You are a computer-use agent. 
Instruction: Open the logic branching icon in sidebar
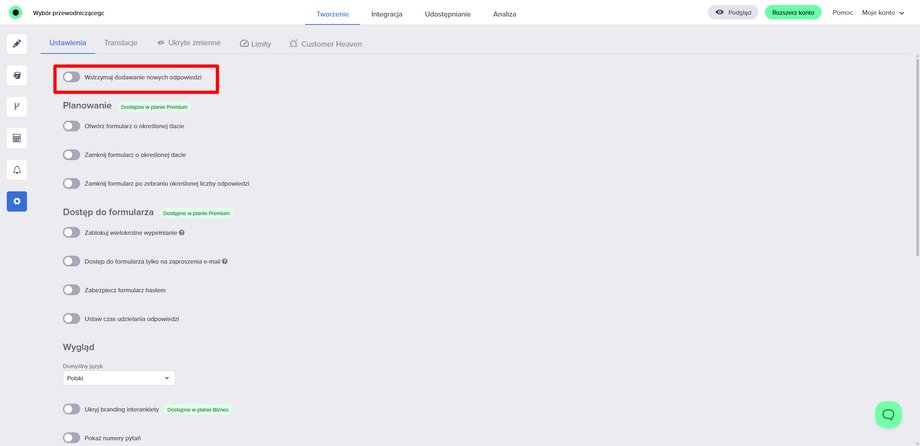tap(17, 106)
